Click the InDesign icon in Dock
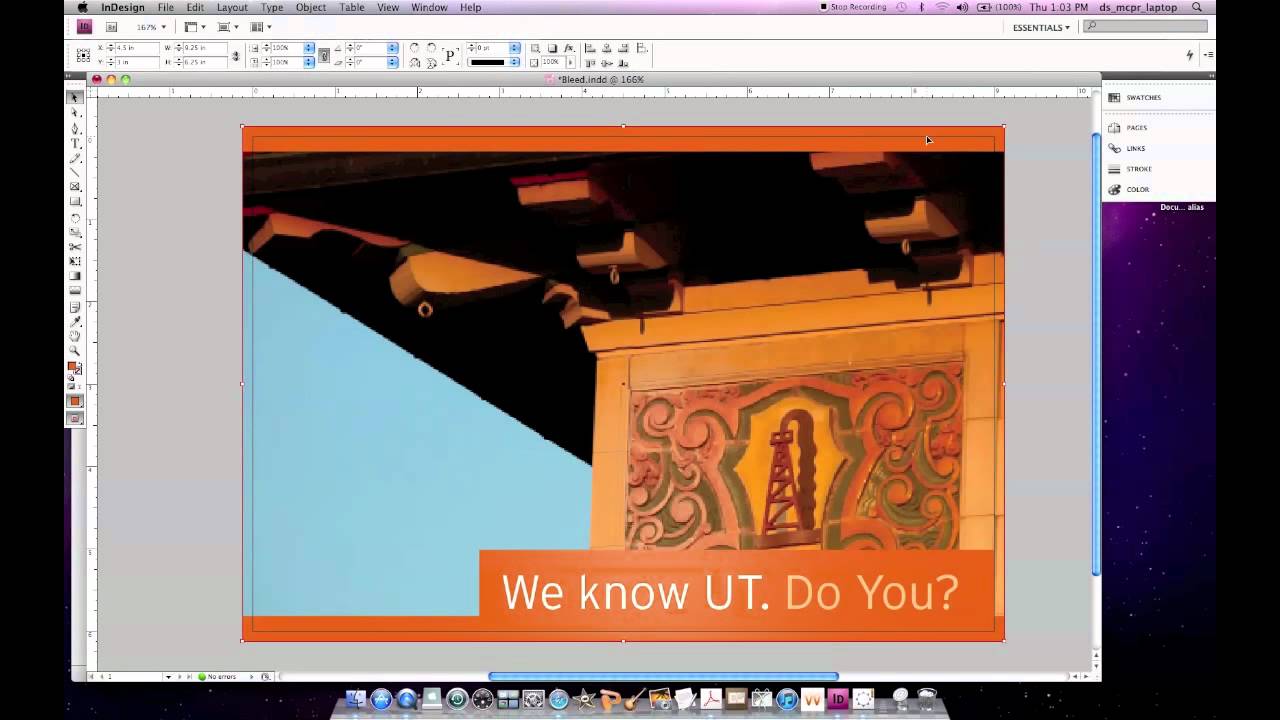The image size is (1280, 720). [838, 700]
